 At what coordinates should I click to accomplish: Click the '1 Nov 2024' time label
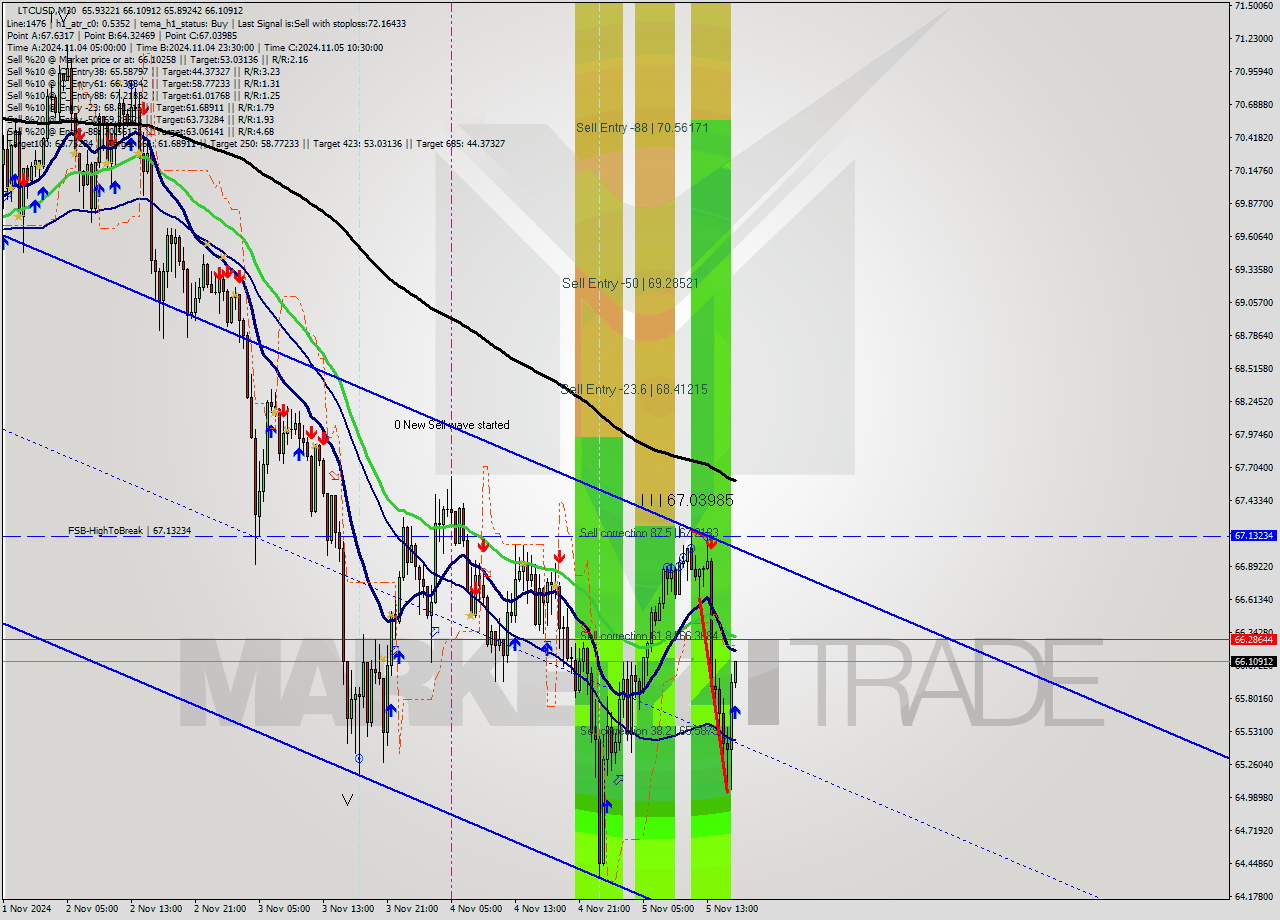click(27, 909)
